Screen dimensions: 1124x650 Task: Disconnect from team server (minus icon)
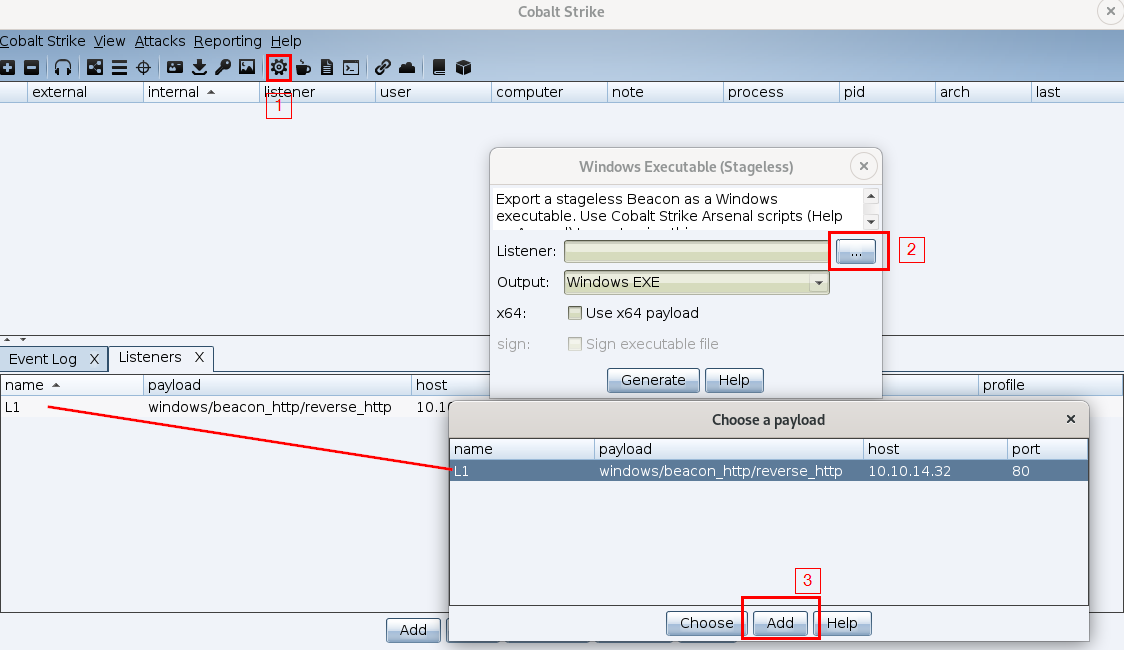[x=32, y=67]
